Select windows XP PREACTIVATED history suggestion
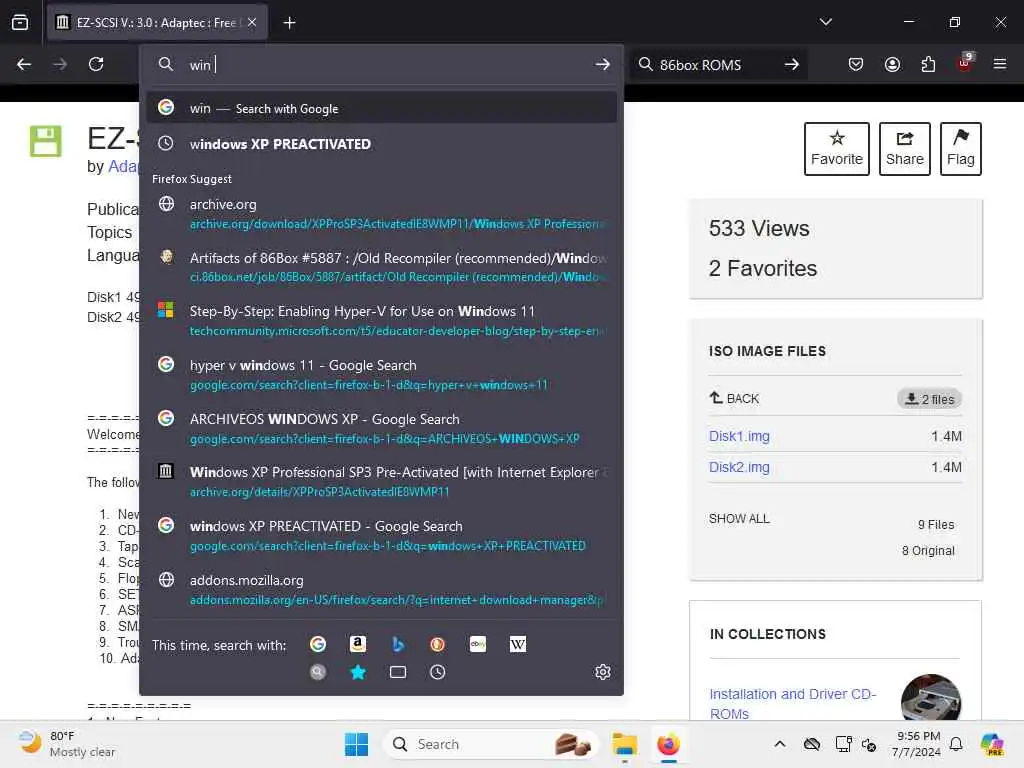1024x768 pixels. pyautogui.click(x=381, y=144)
